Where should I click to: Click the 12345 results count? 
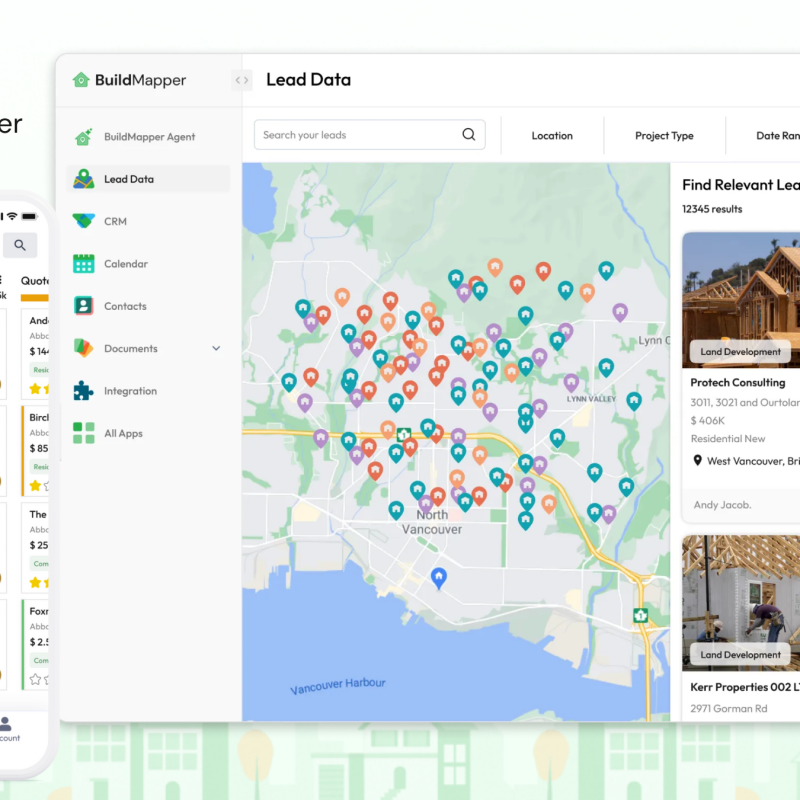tap(712, 209)
